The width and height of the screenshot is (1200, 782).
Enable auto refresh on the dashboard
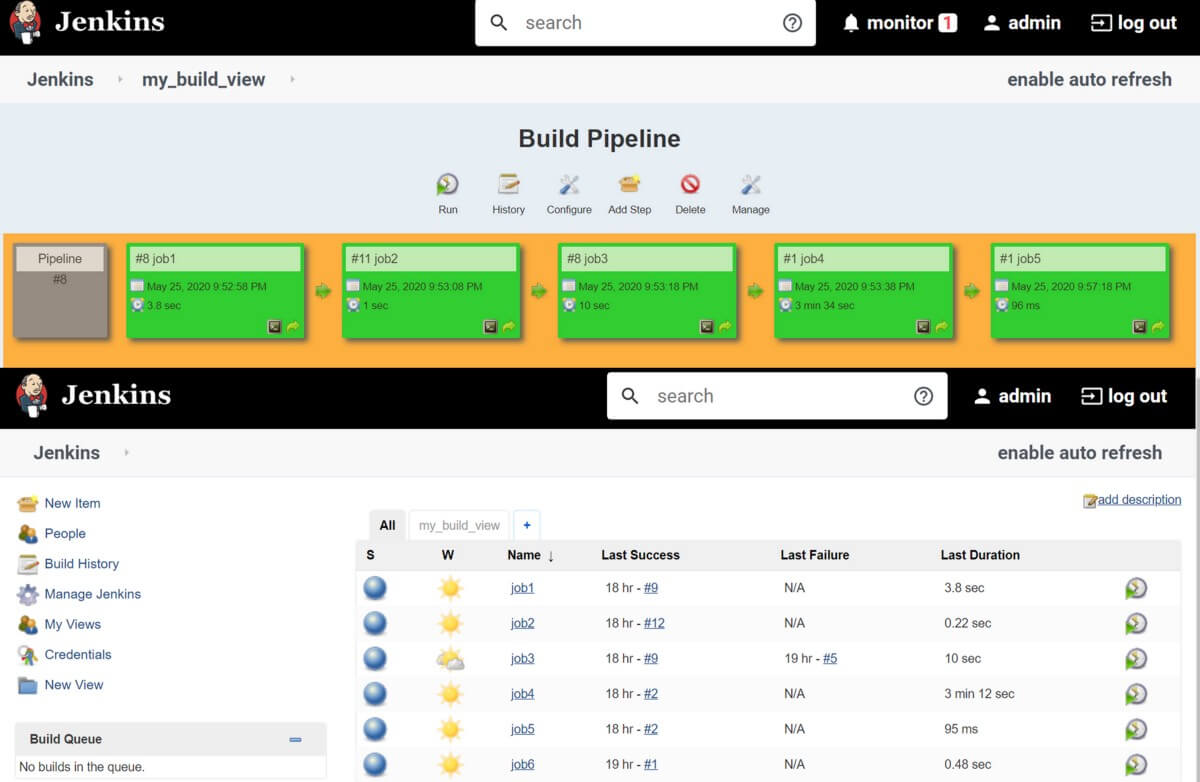[x=1080, y=452]
